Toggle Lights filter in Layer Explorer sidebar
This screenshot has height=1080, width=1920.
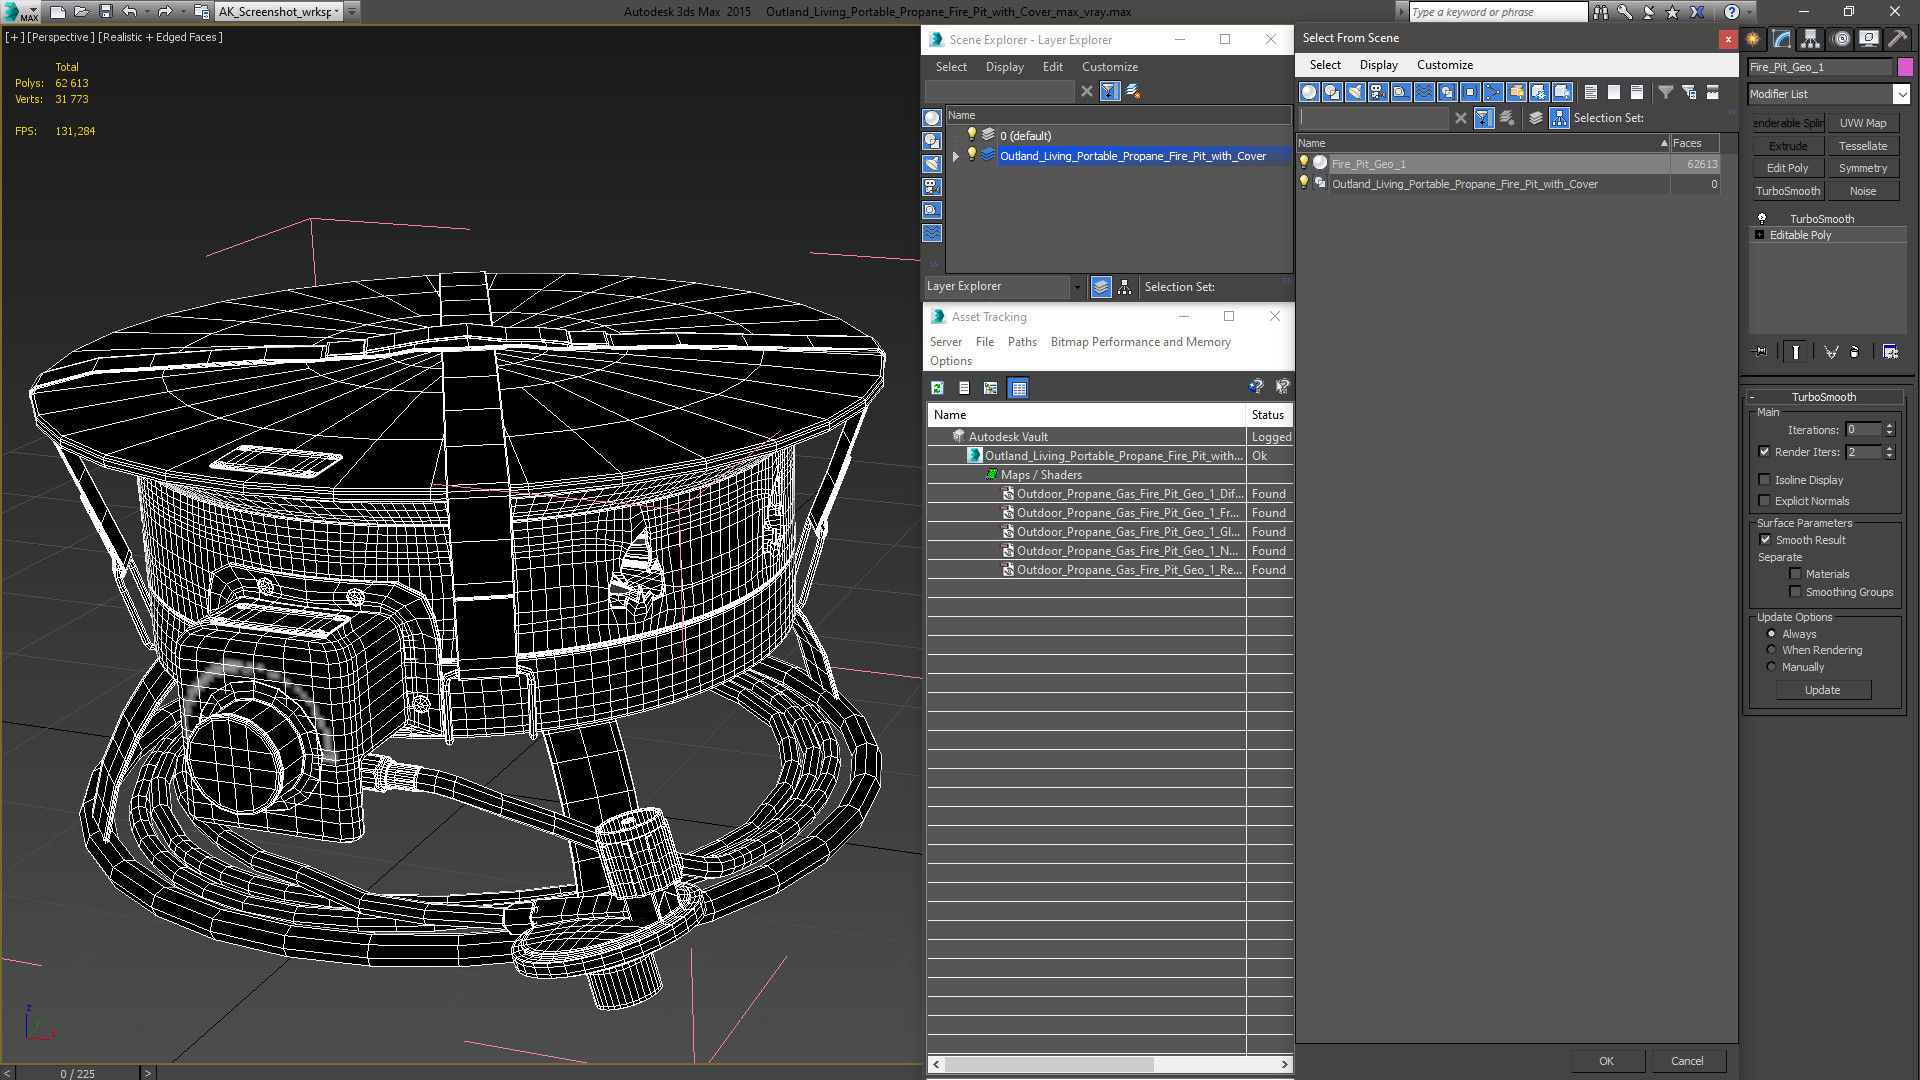tap(932, 164)
